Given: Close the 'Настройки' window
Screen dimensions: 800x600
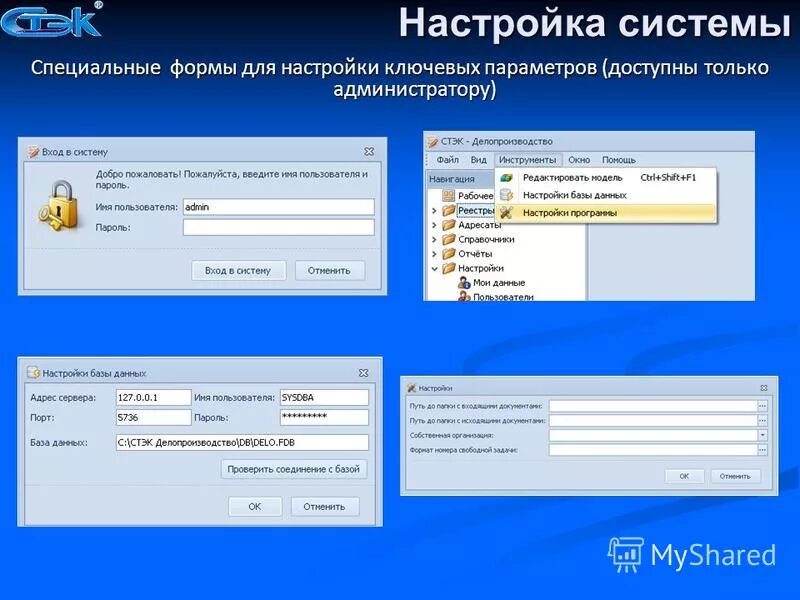Looking at the screenshot, I should [x=764, y=388].
